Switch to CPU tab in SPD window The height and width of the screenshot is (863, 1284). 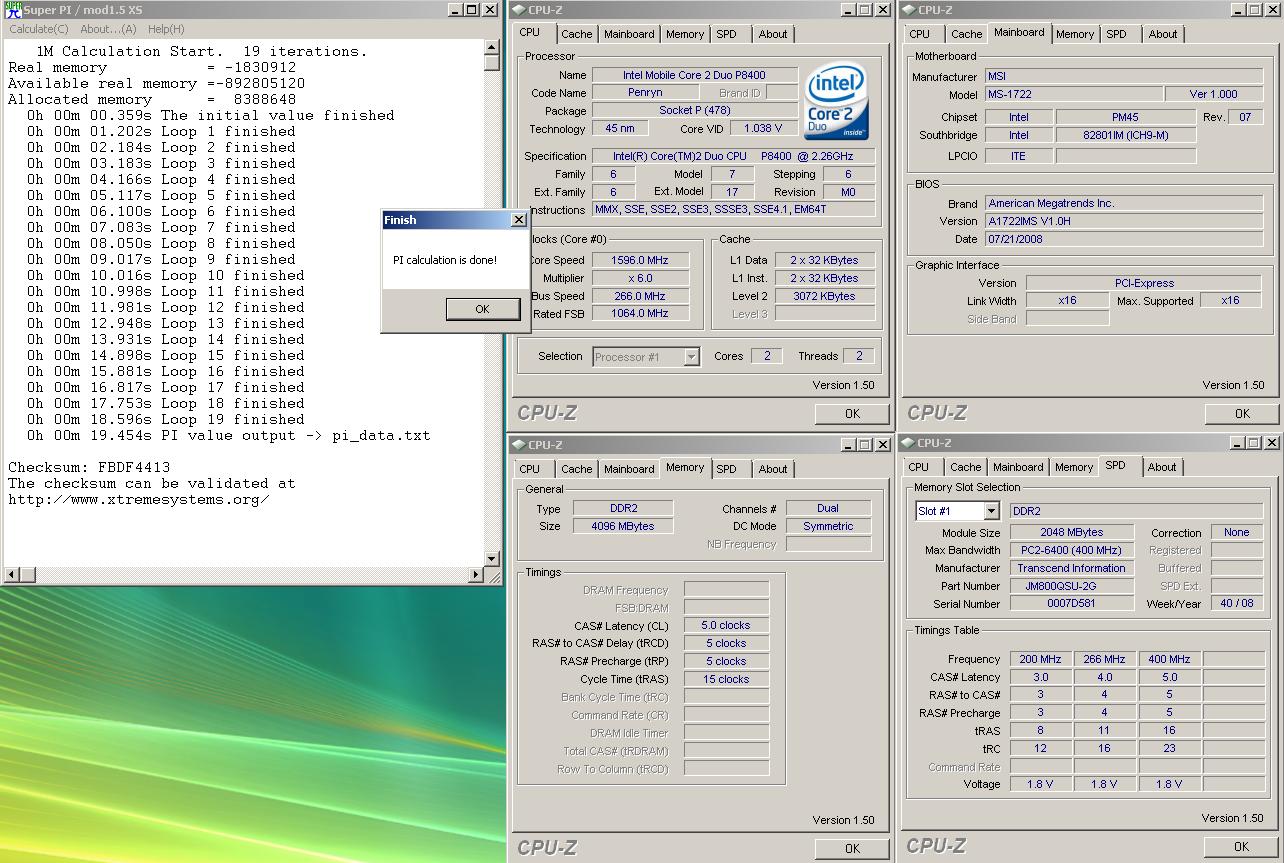click(x=919, y=467)
